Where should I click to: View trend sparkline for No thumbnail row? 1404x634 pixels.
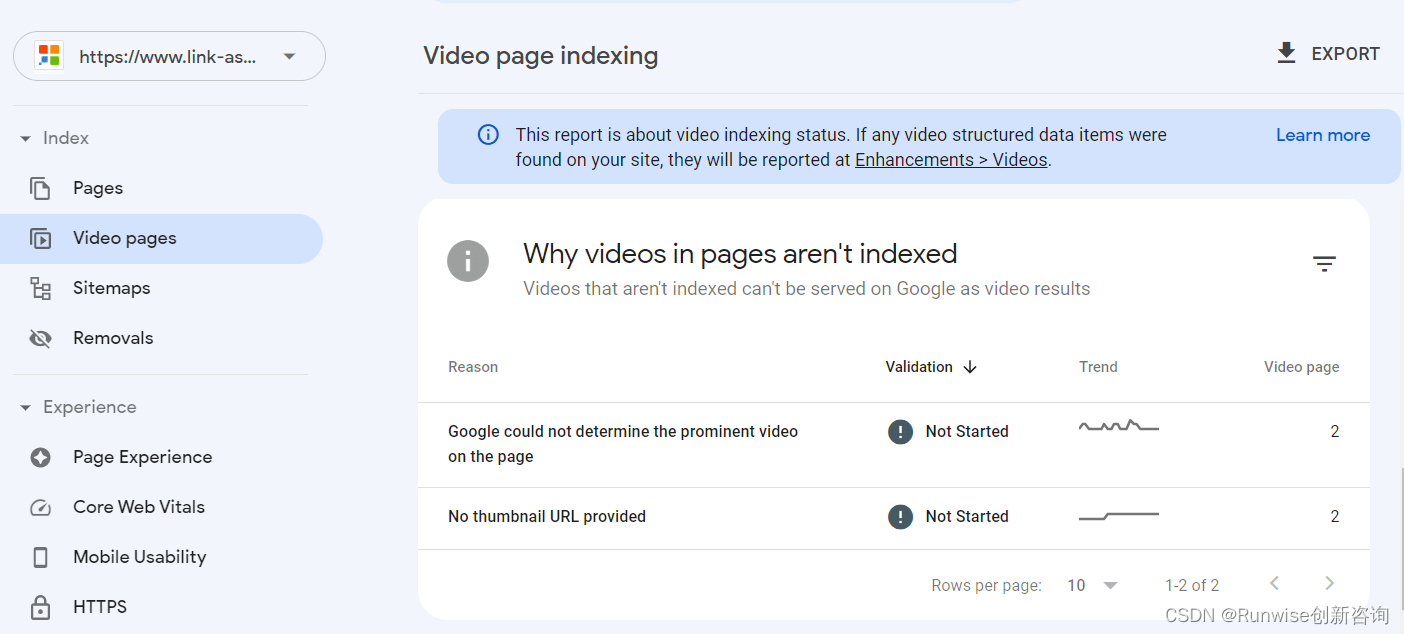pyautogui.click(x=1118, y=516)
